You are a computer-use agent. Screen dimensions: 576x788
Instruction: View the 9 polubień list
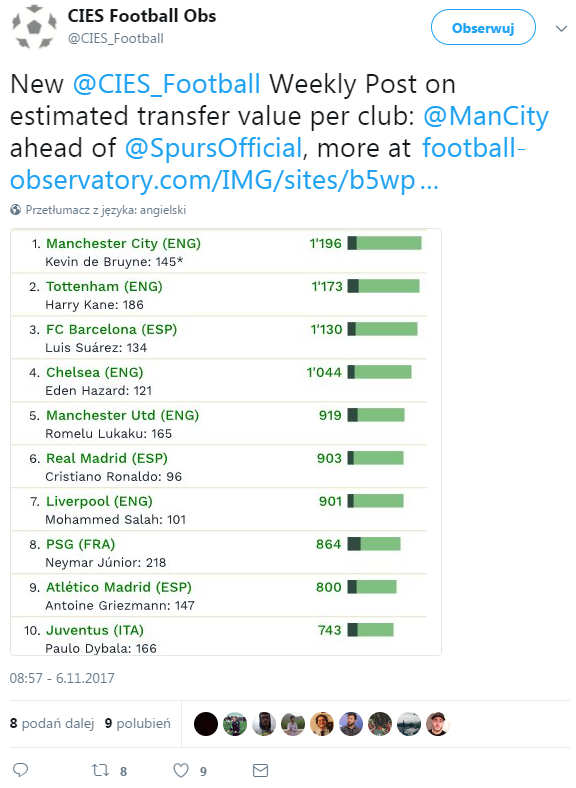coord(138,723)
